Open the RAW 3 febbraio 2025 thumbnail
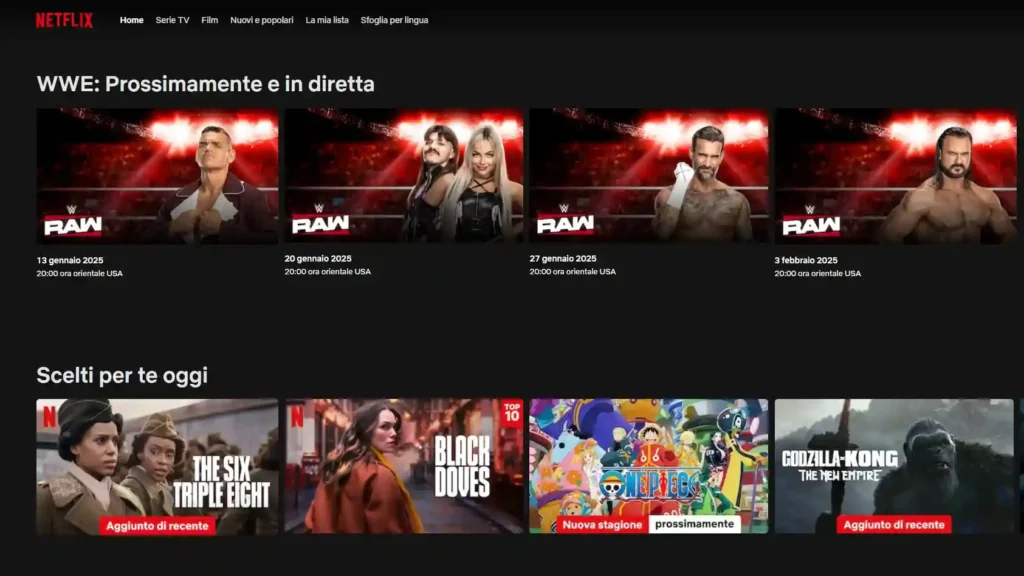Image resolution: width=1024 pixels, height=576 pixels. coord(895,176)
